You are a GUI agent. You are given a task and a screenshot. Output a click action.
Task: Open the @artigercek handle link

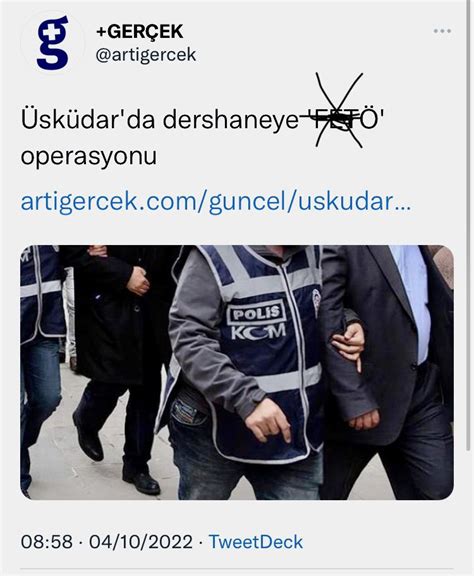(146, 55)
